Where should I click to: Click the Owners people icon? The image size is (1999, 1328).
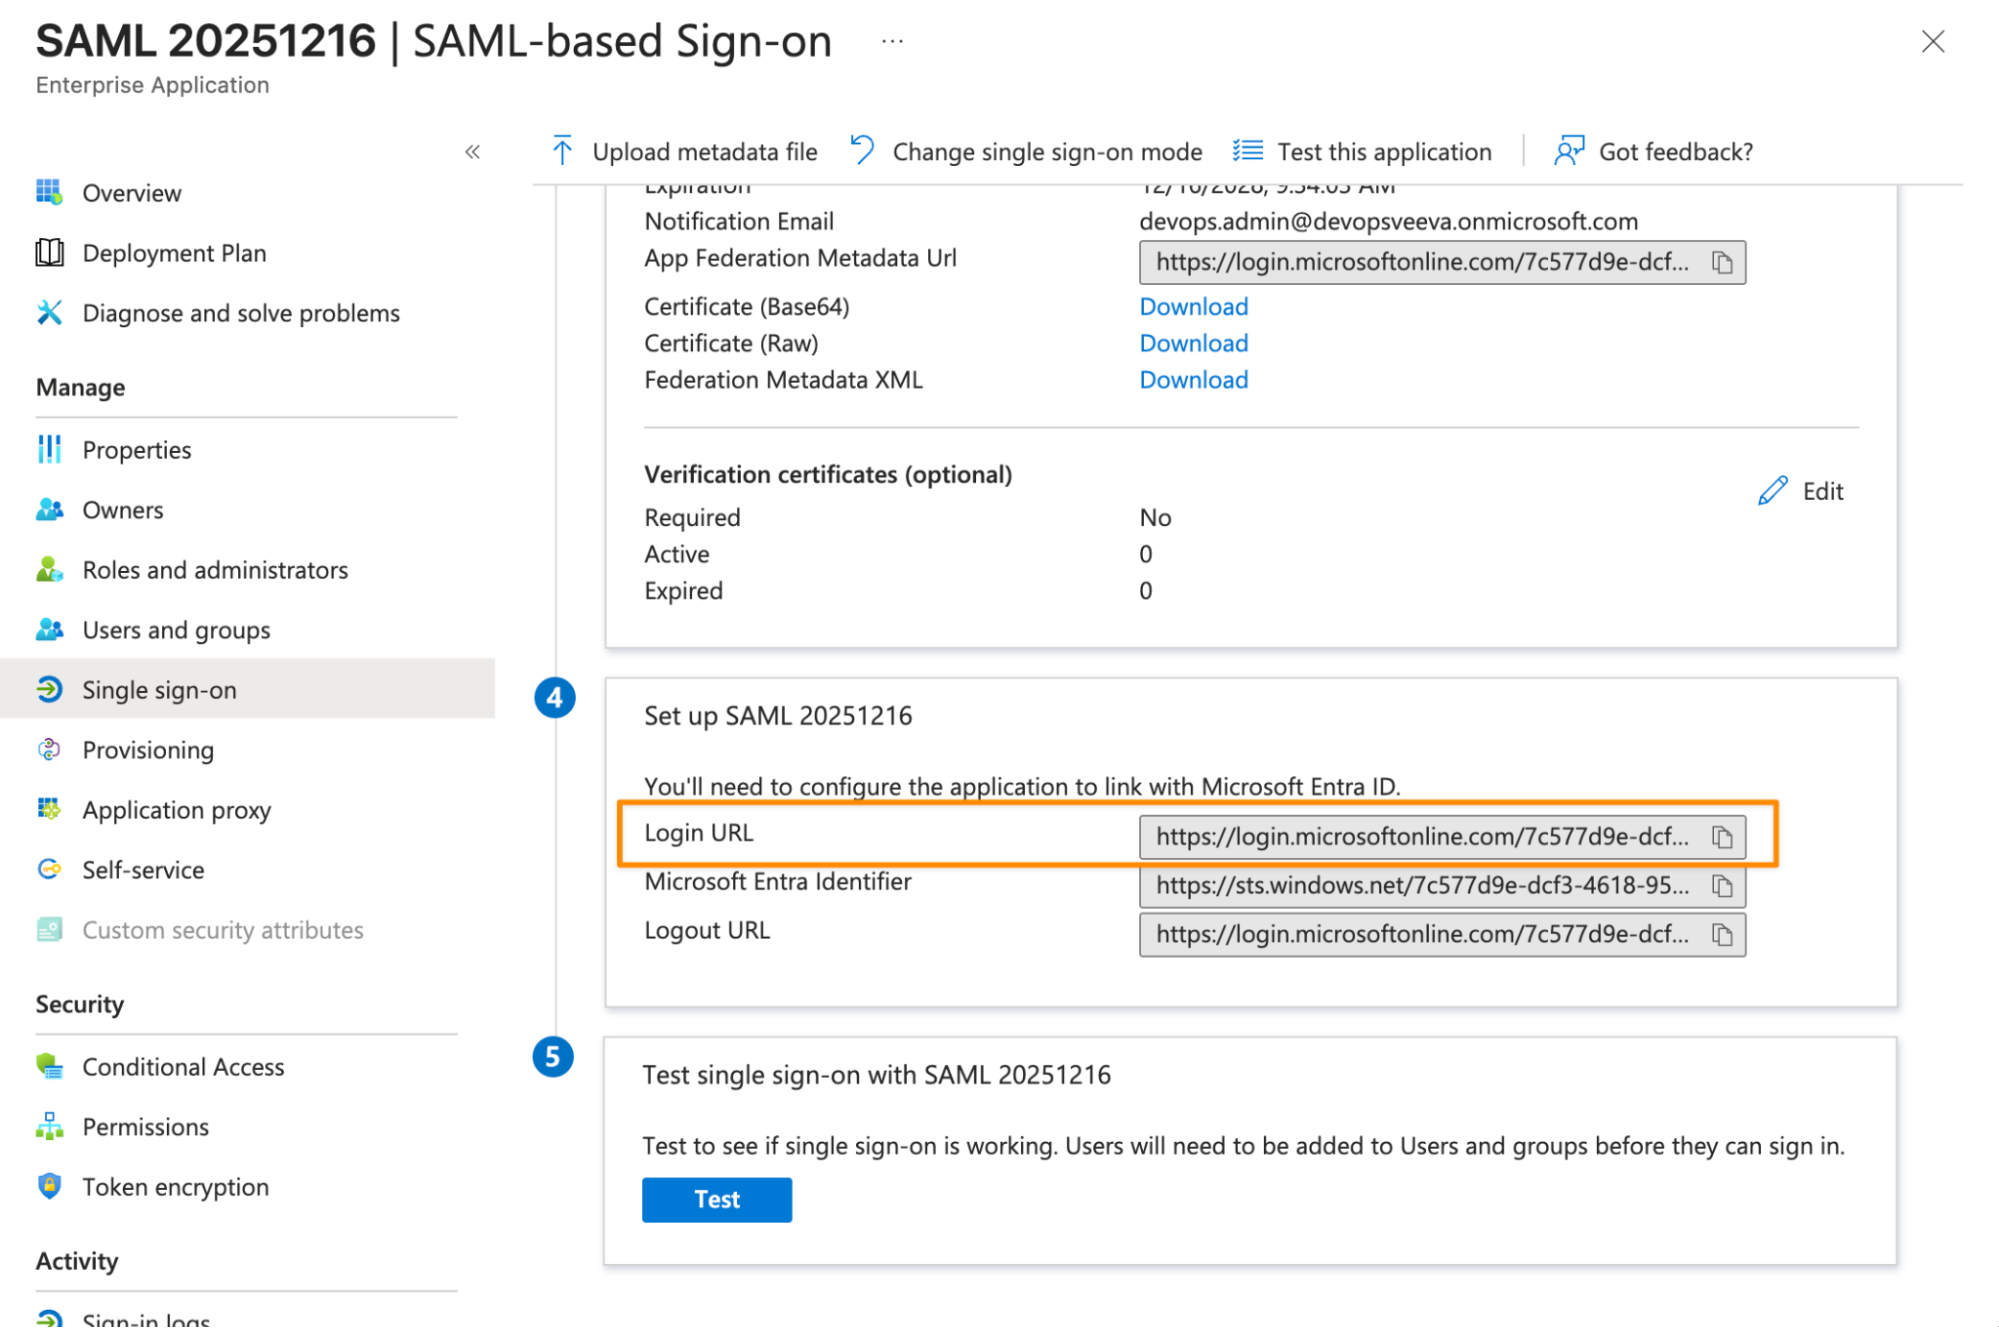pos(49,509)
